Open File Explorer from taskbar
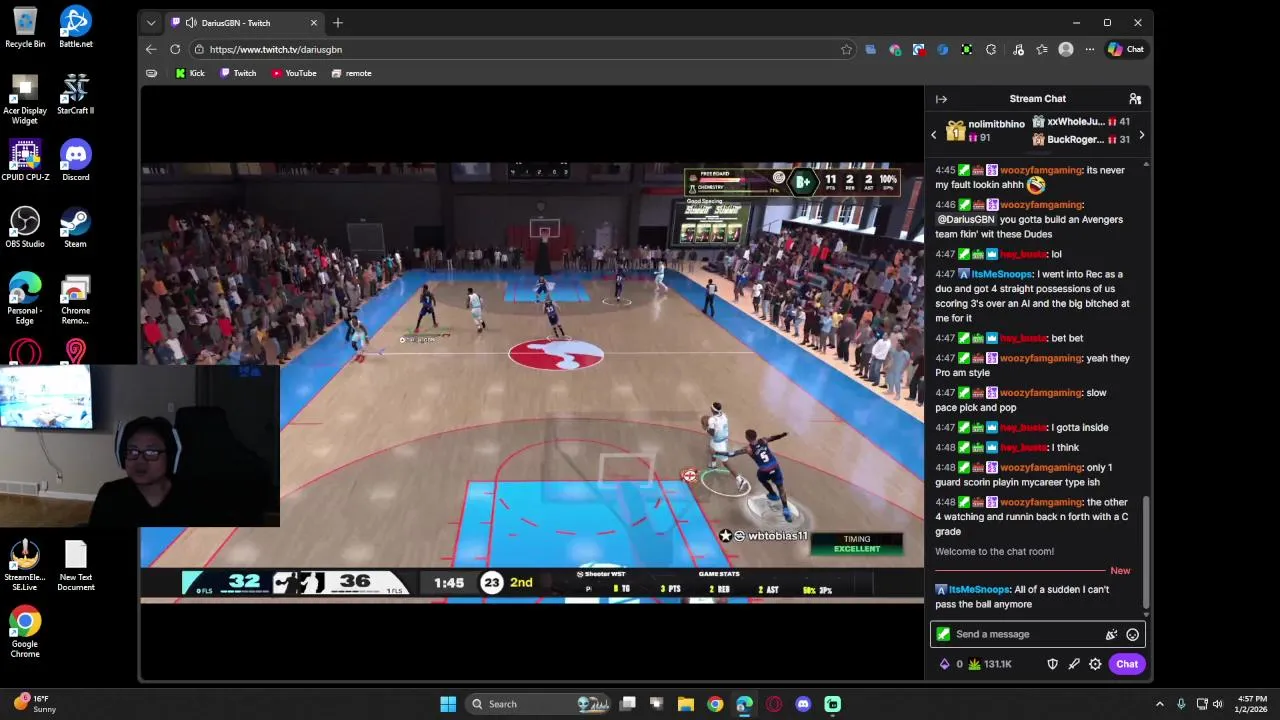1280x720 pixels. 686,704
